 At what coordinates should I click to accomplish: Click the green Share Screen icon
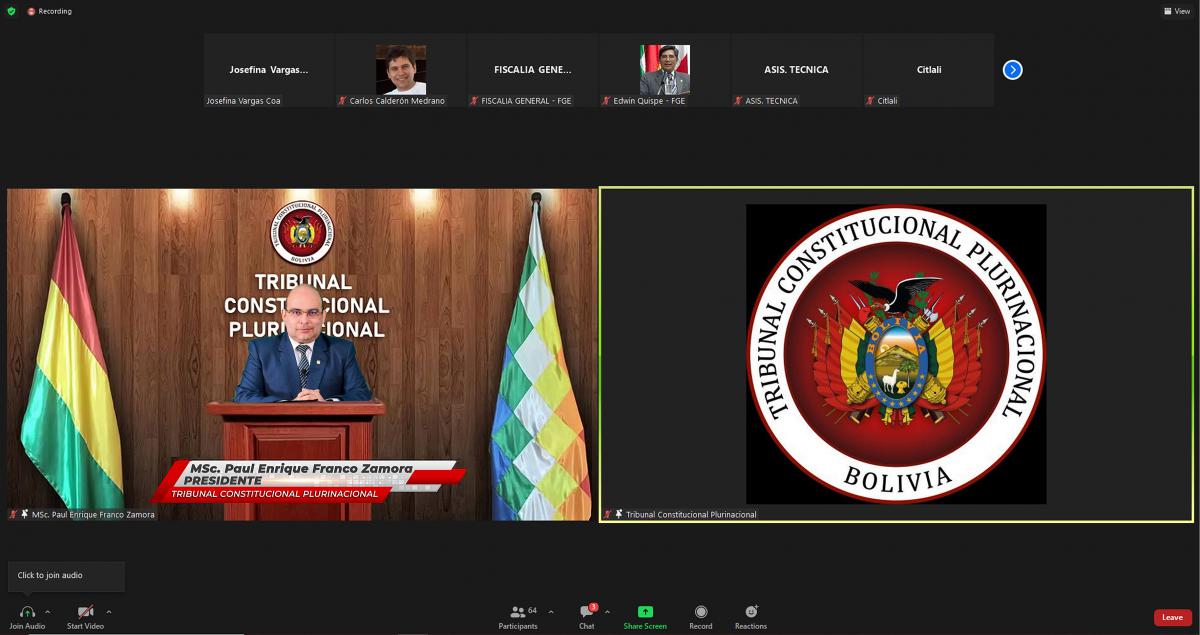tap(645, 612)
